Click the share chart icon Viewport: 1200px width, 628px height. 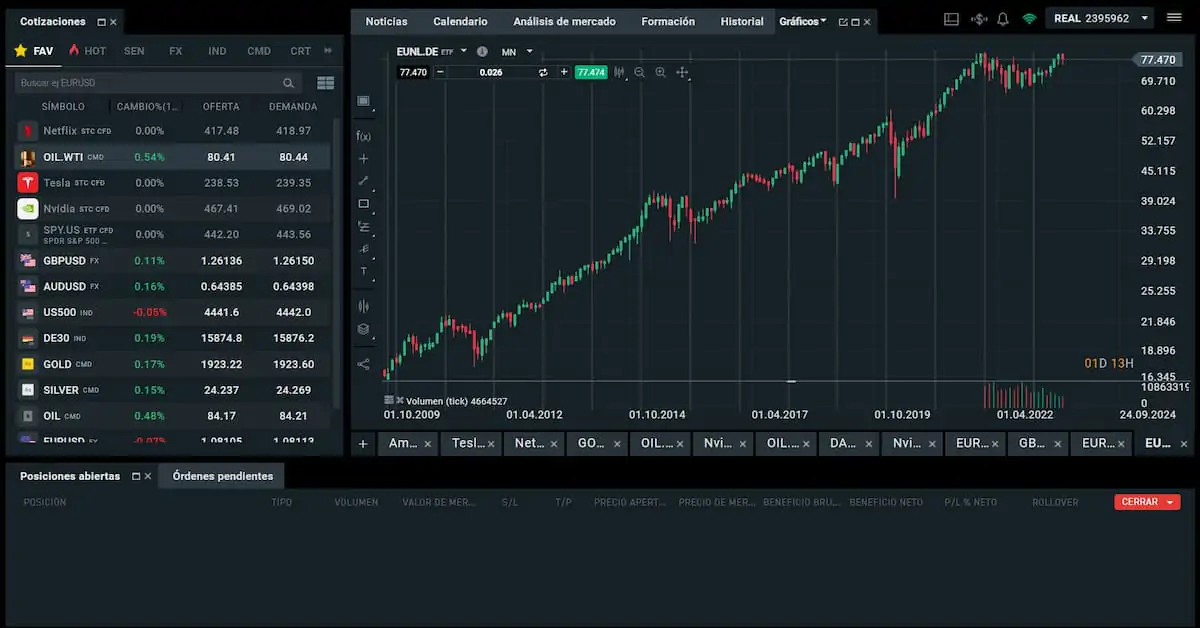click(363, 364)
